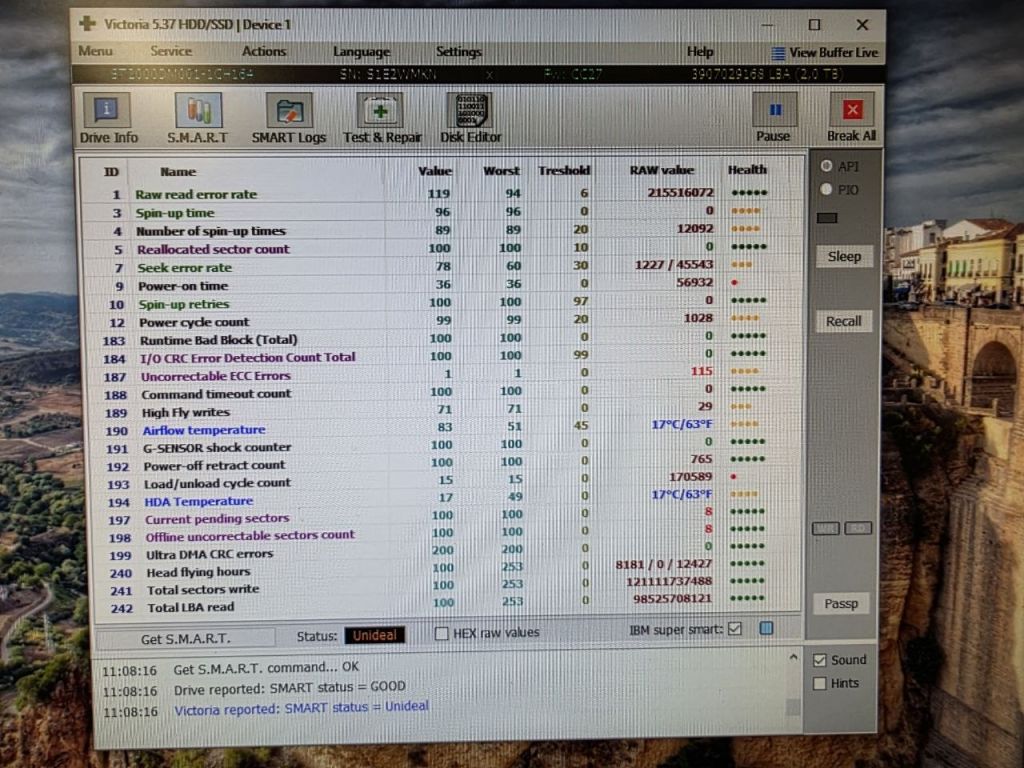Click the Break All button

[852, 118]
